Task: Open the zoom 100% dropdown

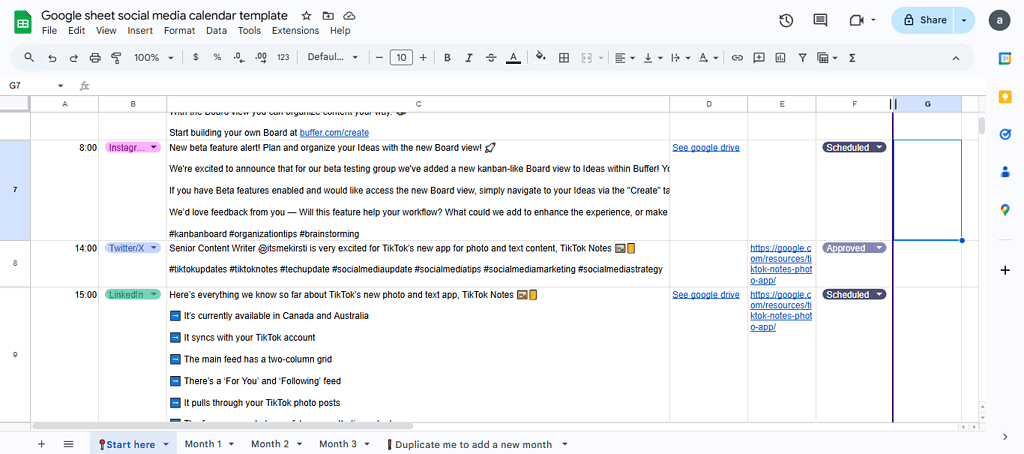Action: pos(153,58)
